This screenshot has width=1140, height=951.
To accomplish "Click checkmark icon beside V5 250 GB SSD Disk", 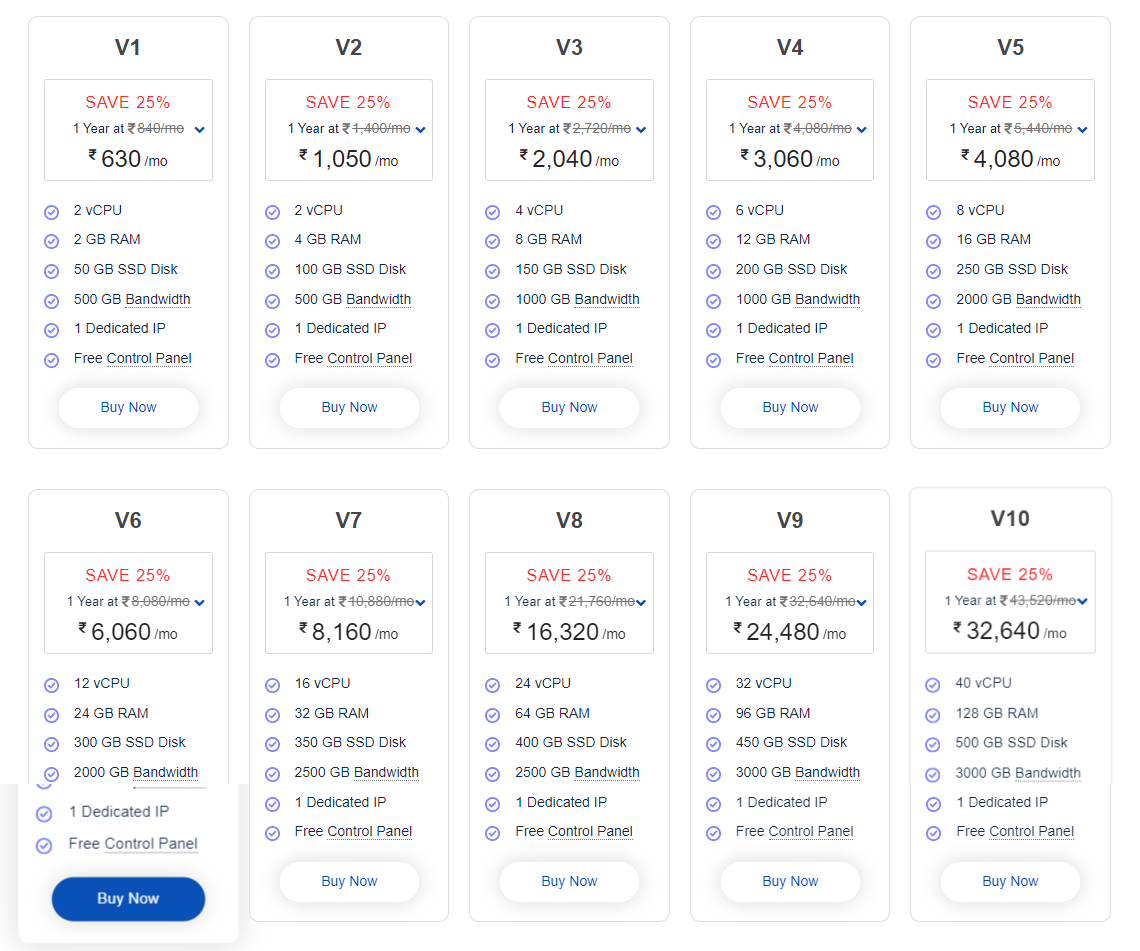I will [933, 271].
